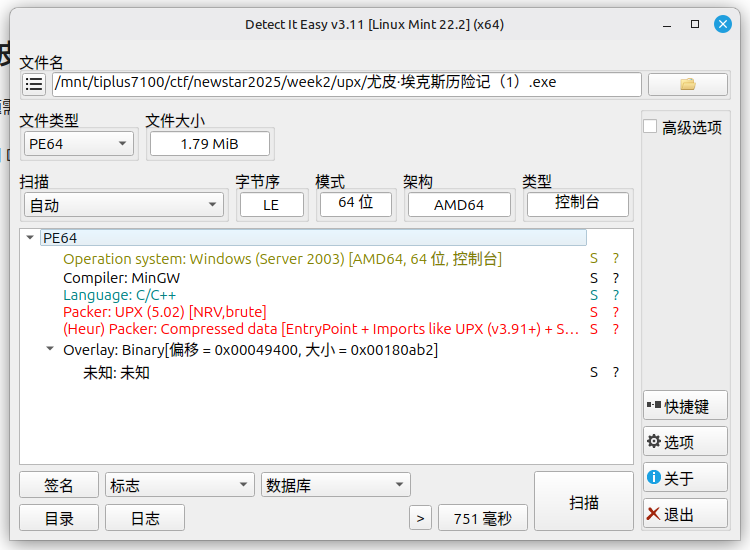This screenshot has width=750, height=550.
Task: Expand the 标志 flags dropdown
Action: pyautogui.click(x=180, y=485)
